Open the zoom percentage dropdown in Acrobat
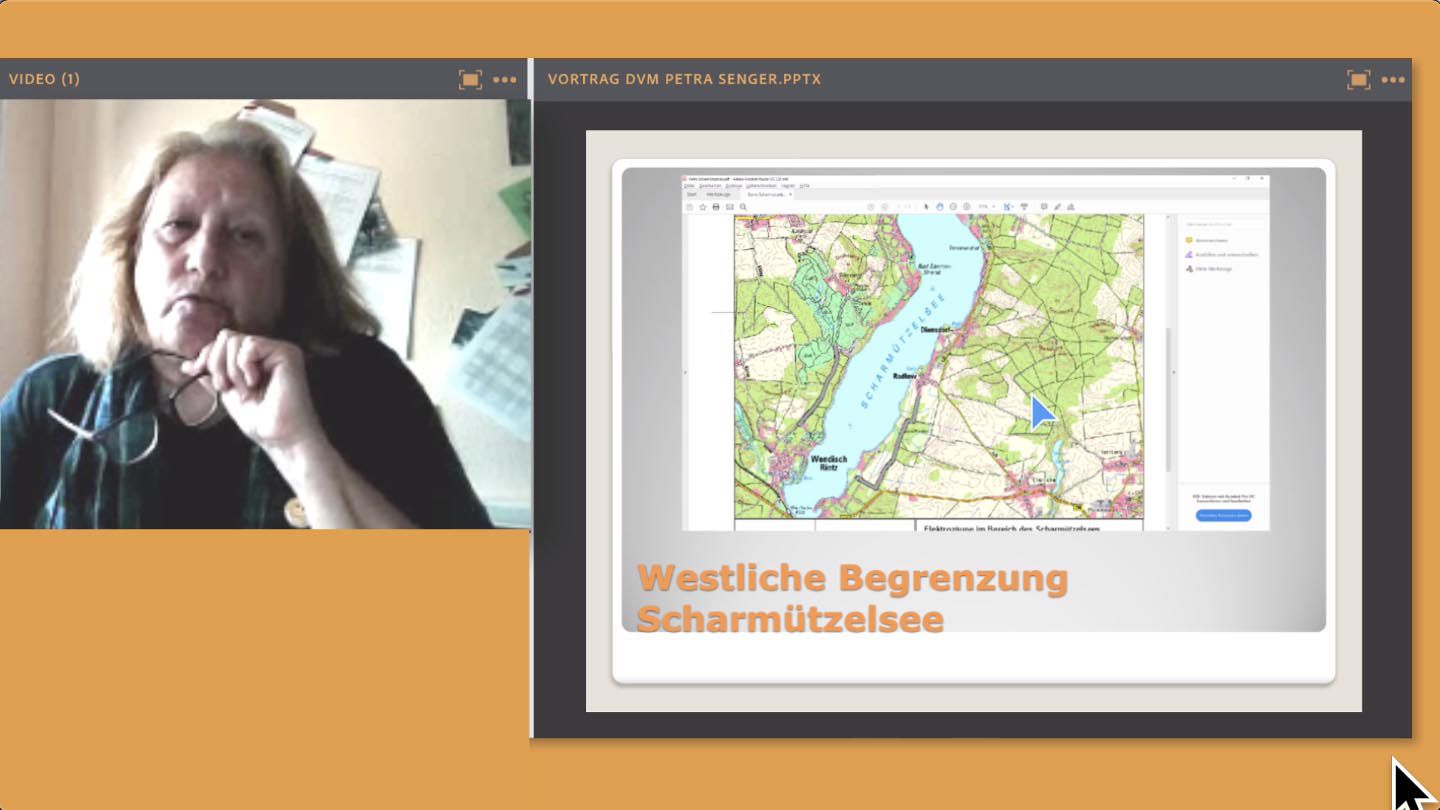The width and height of the screenshot is (1440, 810). pos(987,207)
